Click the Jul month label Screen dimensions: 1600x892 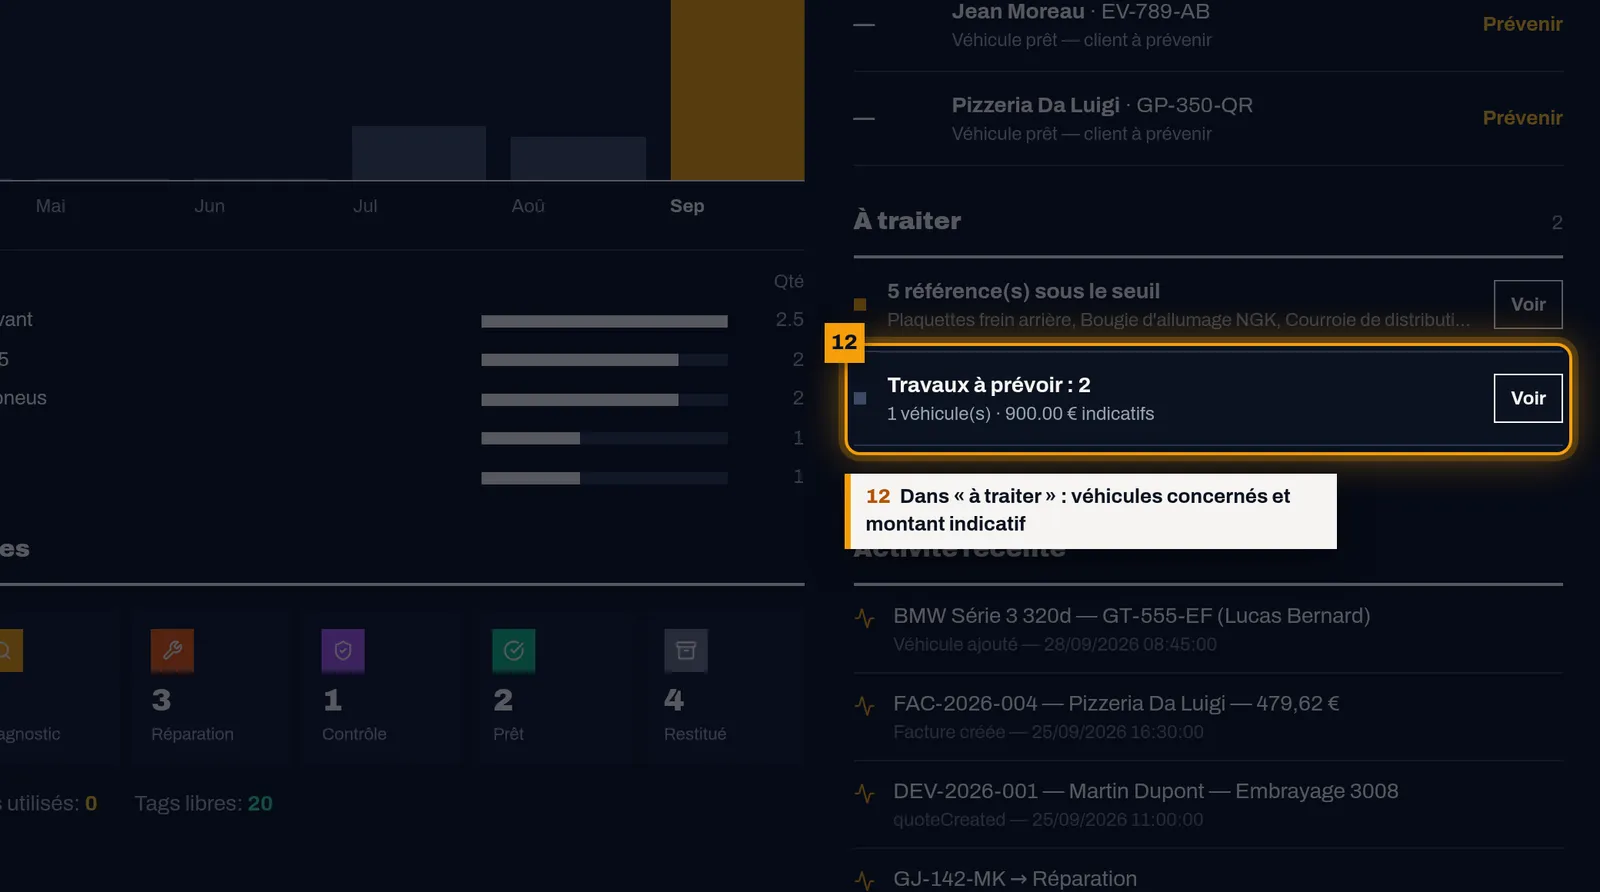[365, 206]
